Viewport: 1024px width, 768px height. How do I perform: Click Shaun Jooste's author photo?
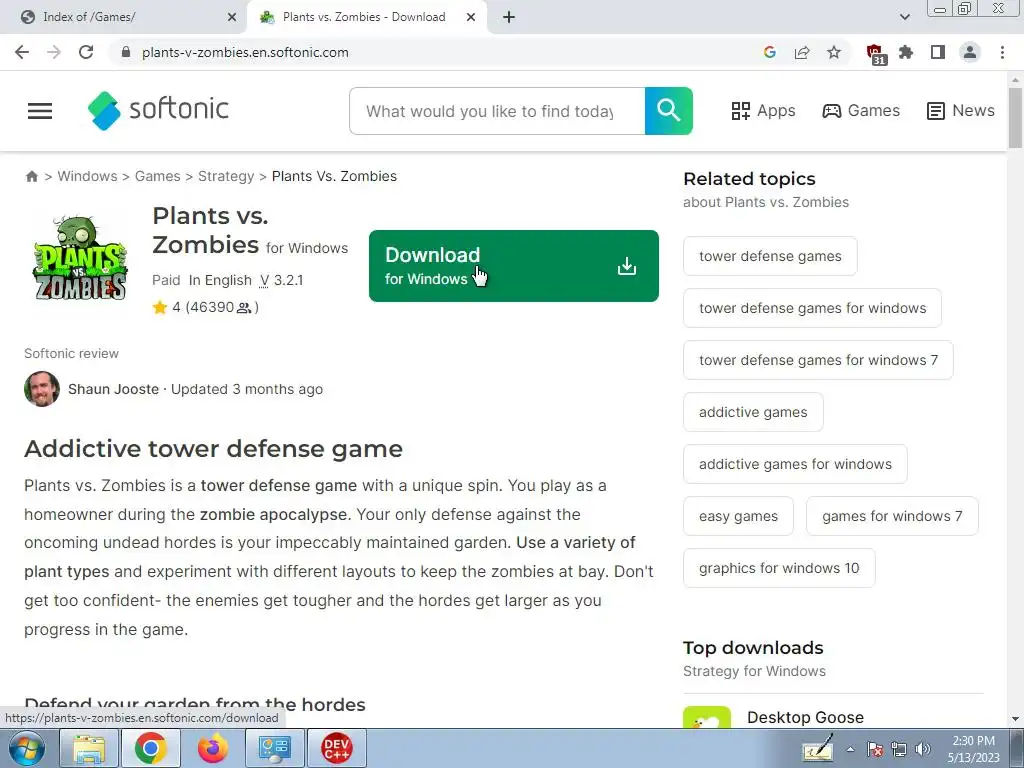(42, 389)
